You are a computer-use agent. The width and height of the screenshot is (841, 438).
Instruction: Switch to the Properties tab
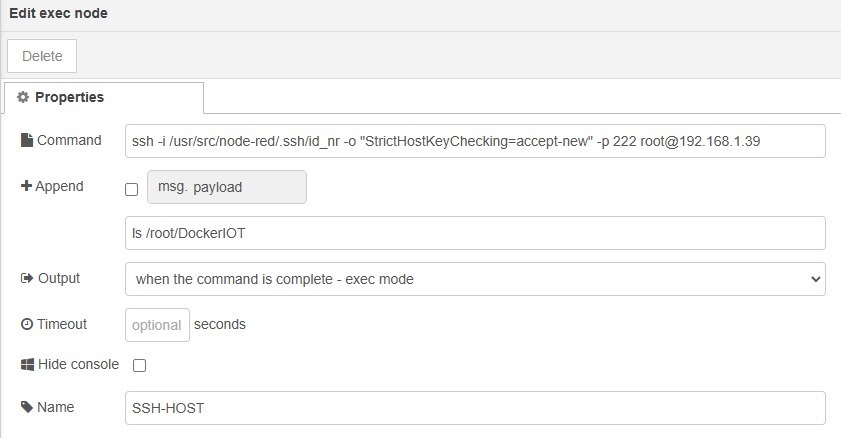pos(104,98)
